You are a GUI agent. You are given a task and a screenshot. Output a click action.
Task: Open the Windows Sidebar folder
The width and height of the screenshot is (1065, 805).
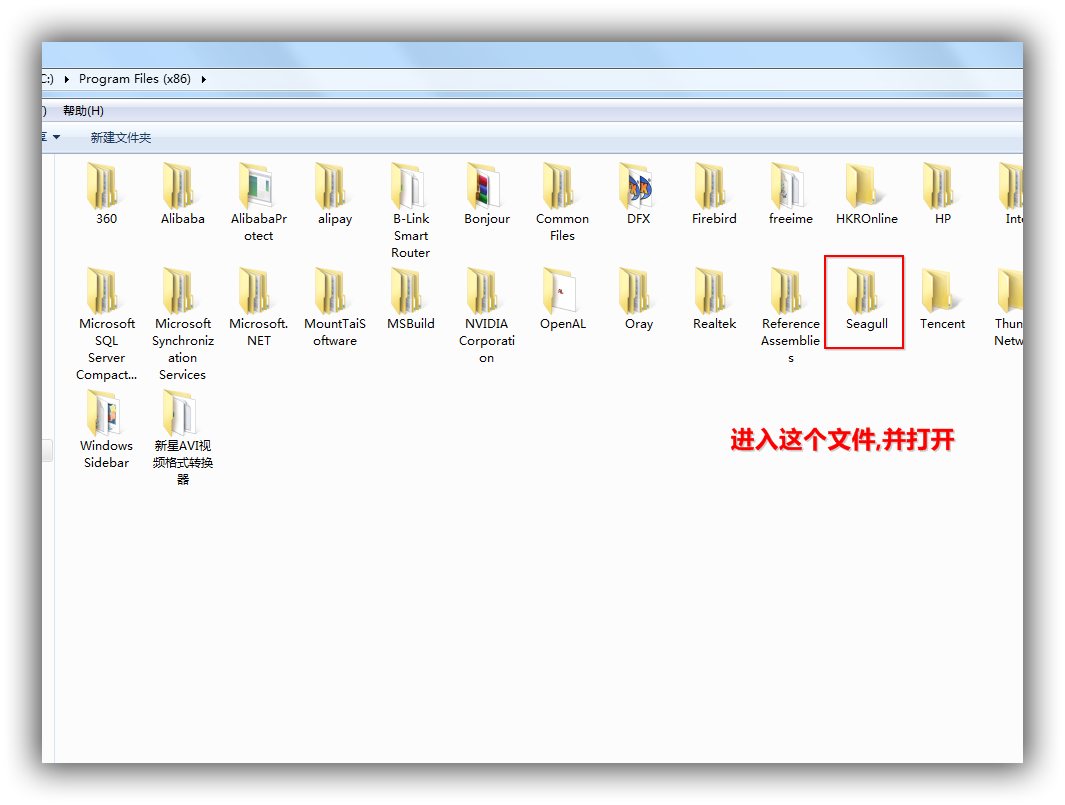(x=106, y=414)
